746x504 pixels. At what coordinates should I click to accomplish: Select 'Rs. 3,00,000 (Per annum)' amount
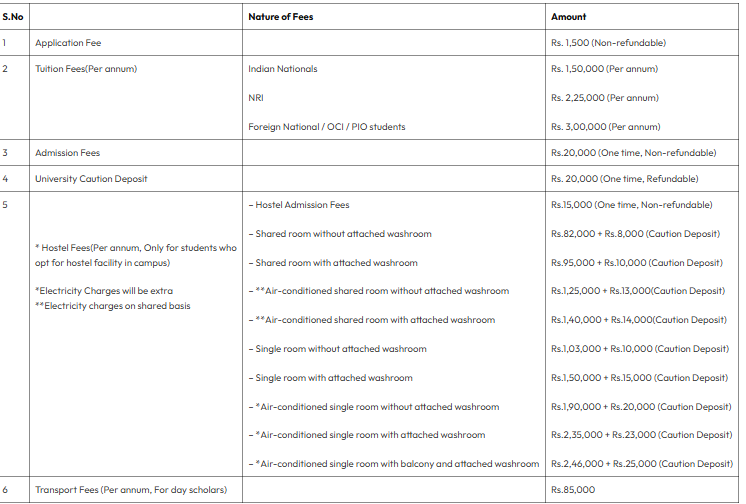click(x=606, y=127)
